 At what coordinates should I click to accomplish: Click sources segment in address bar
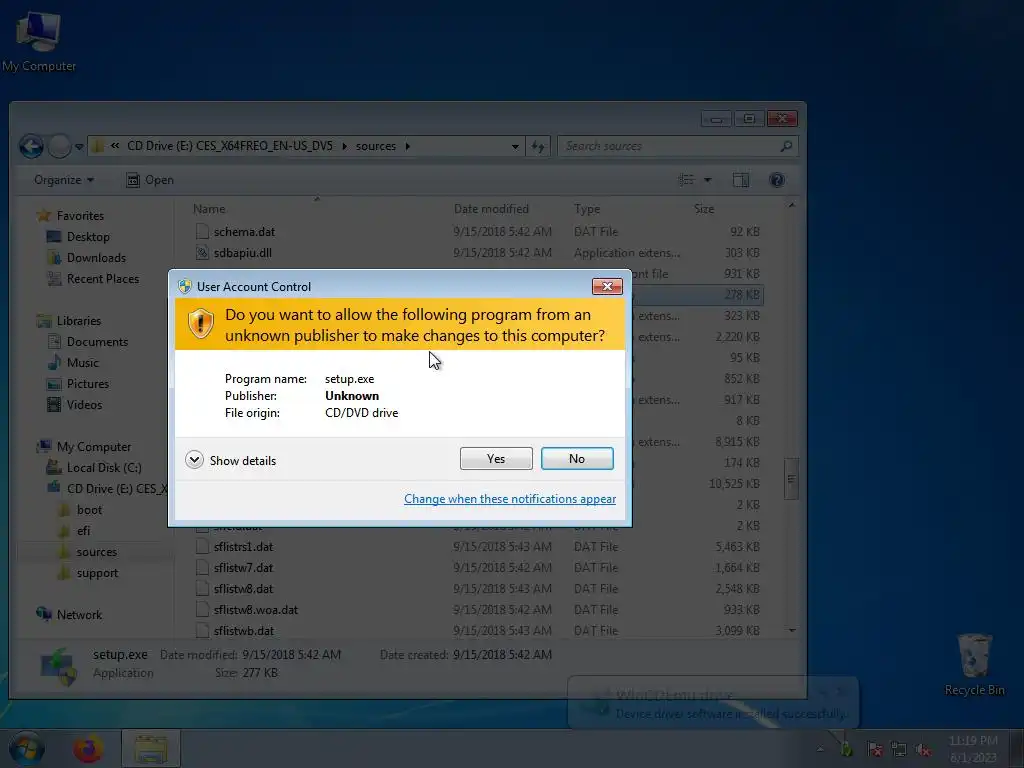pyautogui.click(x=376, y=146)
